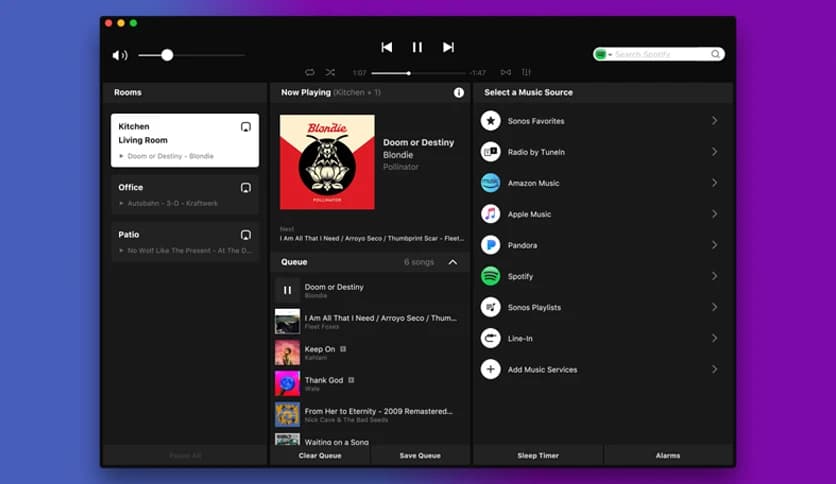Open the Sonos Favorites star icon
This screenshot has width=836, height=484.
pos(491,121)
